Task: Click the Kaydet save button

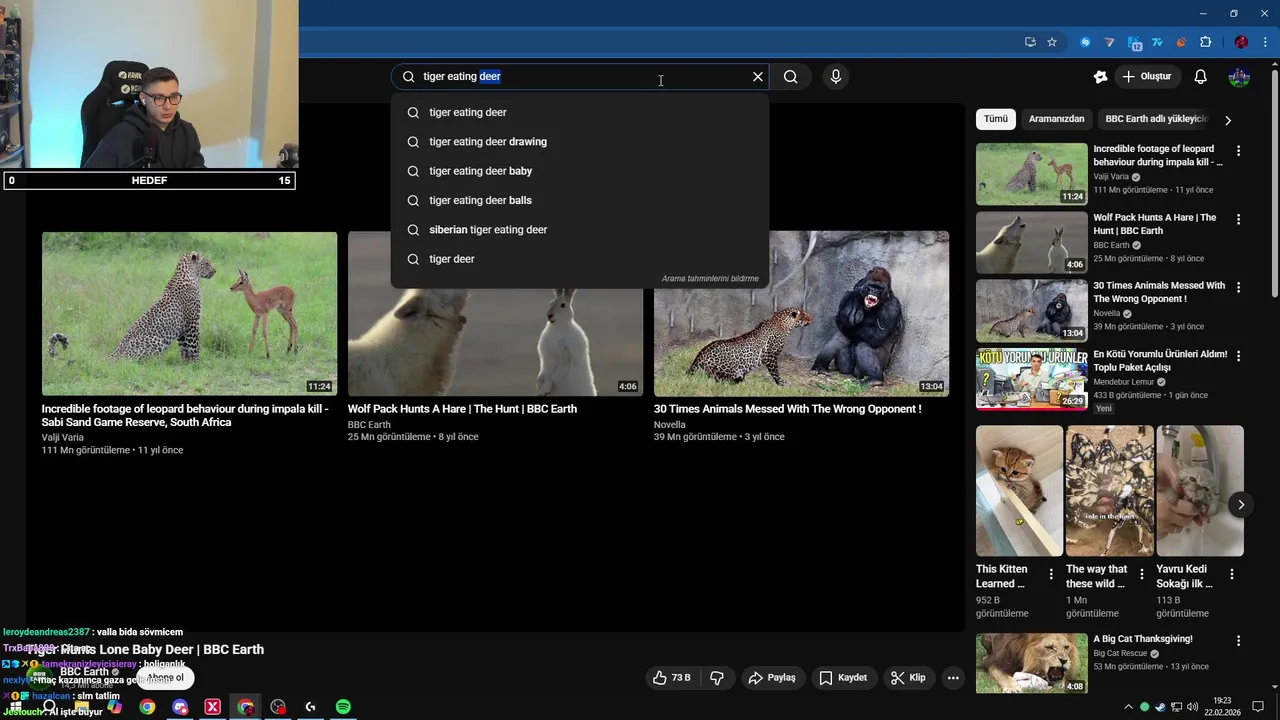Action: point(843,678)
